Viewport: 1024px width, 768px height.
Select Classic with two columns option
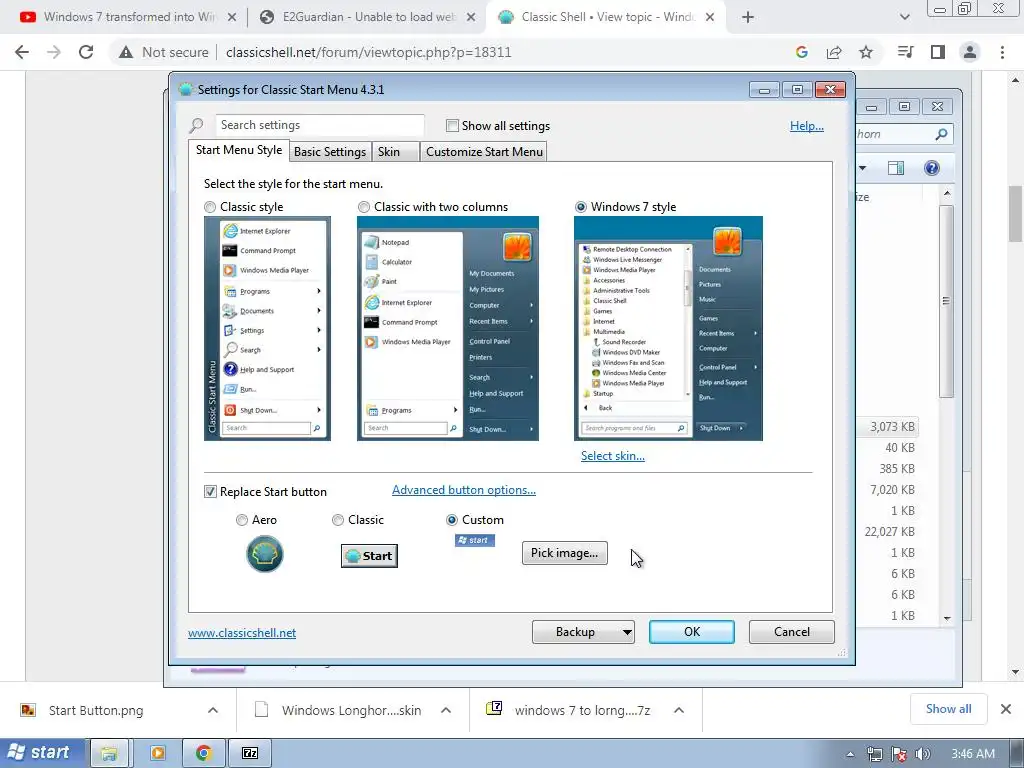click(x=364, y=207)
